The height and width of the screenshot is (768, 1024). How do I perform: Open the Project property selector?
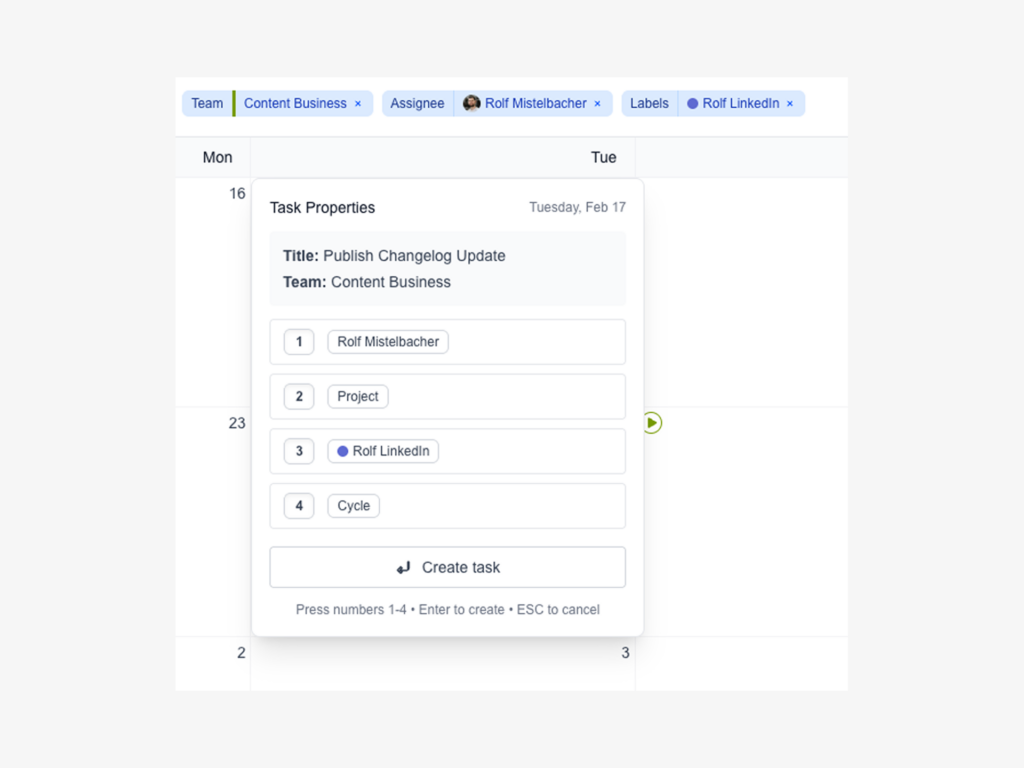pos(358,397)
